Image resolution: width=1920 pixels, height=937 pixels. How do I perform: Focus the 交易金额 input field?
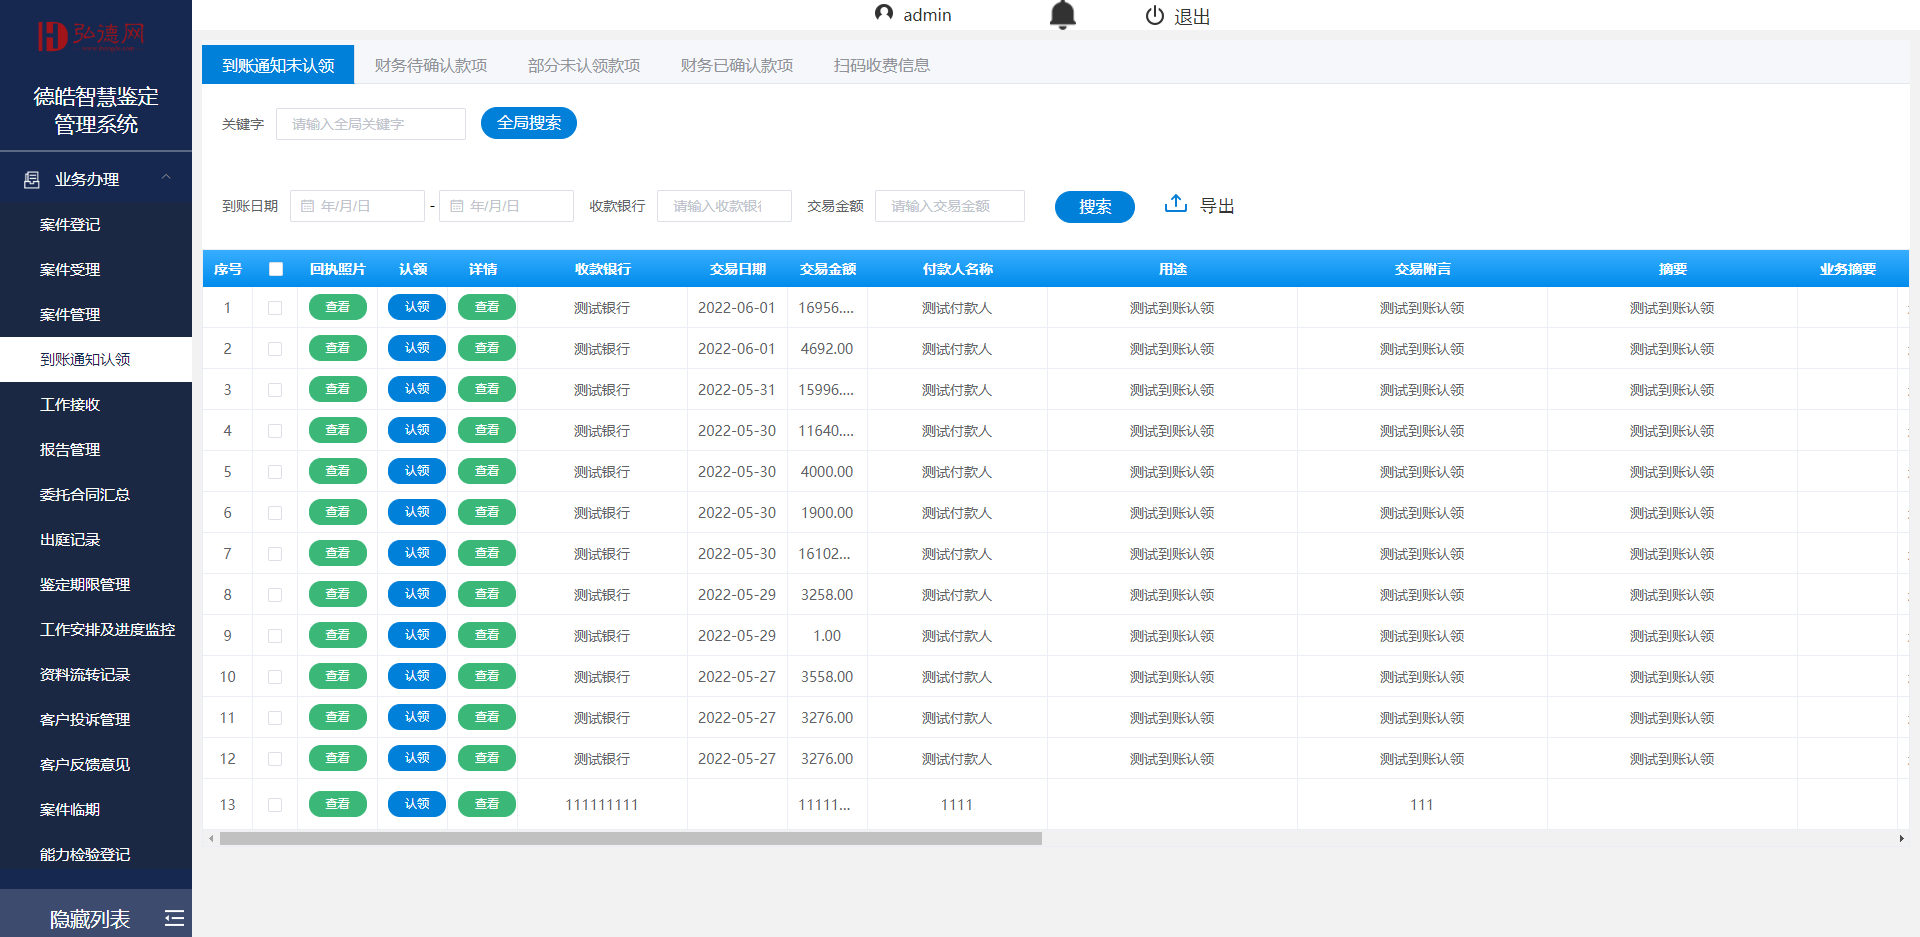pos(950,206)
